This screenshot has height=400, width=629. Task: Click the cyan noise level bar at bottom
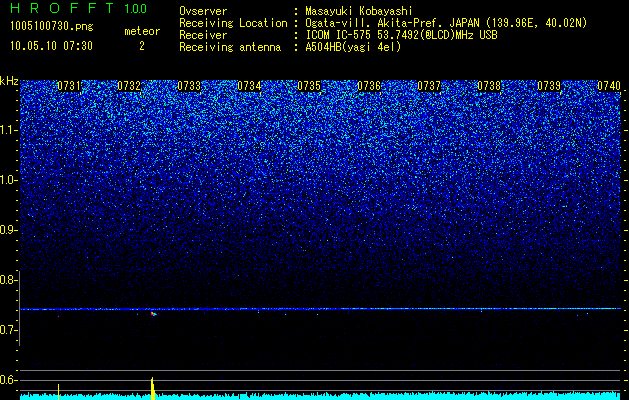tap(321, 396)
